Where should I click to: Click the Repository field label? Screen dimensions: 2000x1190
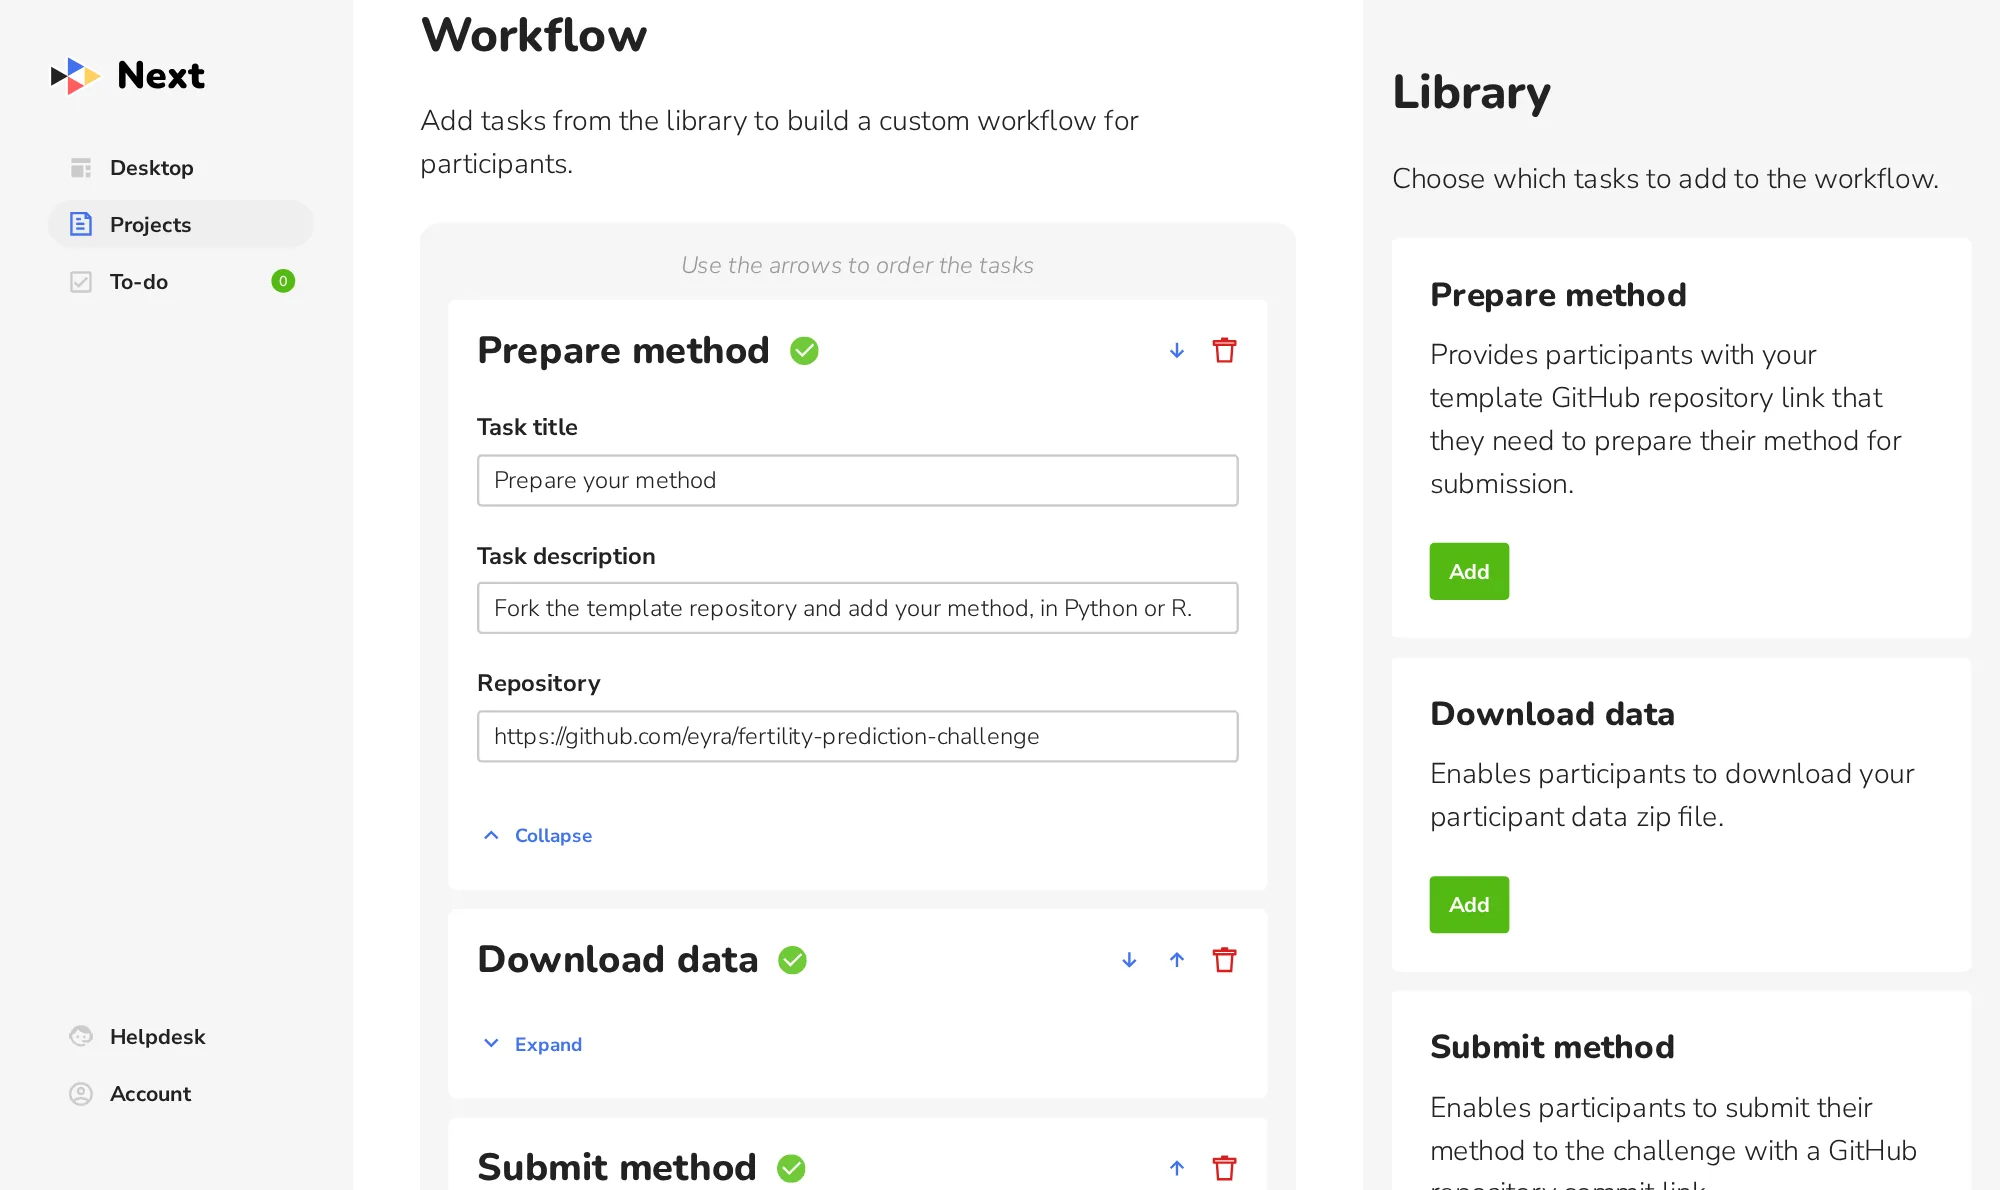tap(539, 683)
